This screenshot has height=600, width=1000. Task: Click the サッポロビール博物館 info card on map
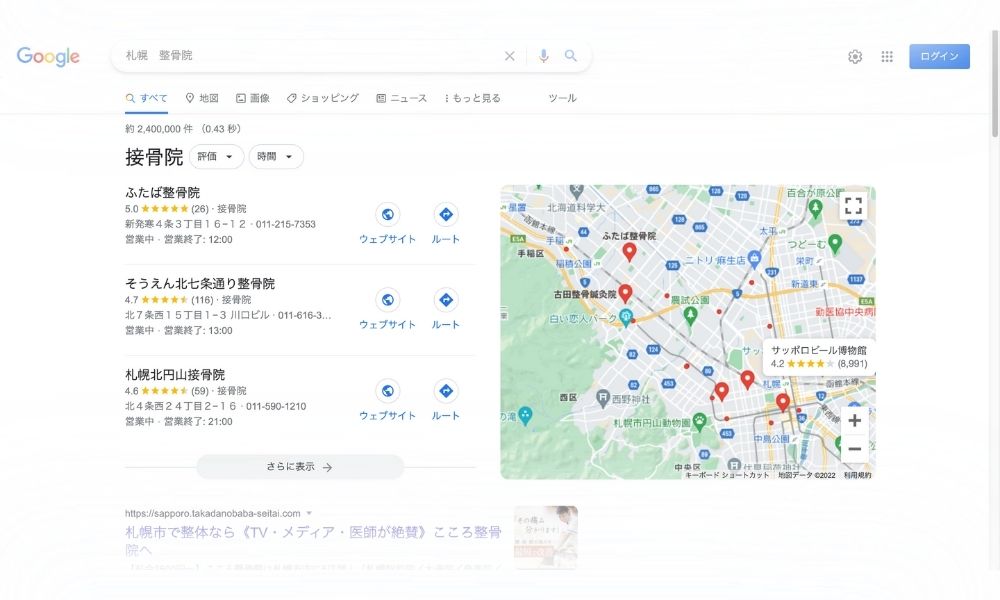coord(819,357)
